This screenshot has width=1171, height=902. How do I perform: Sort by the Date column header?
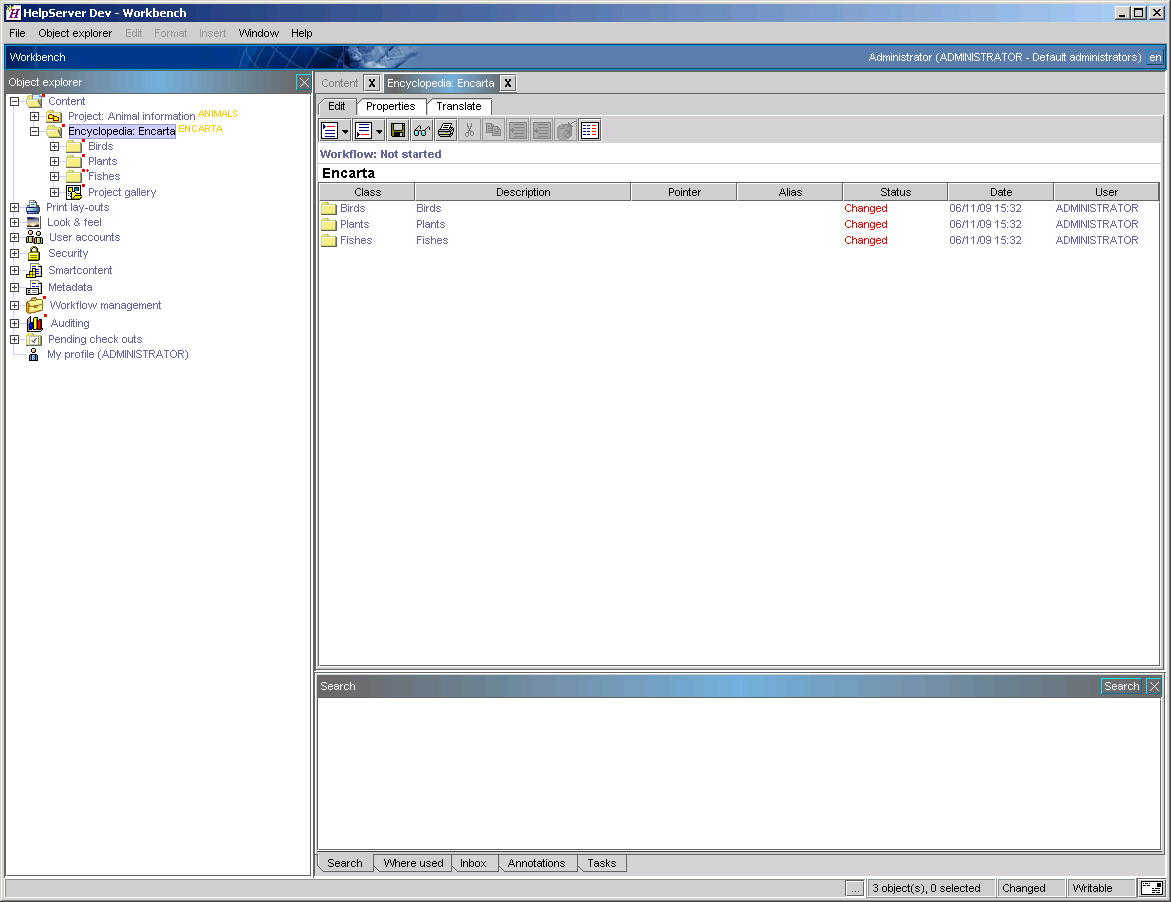point(1001,192)
